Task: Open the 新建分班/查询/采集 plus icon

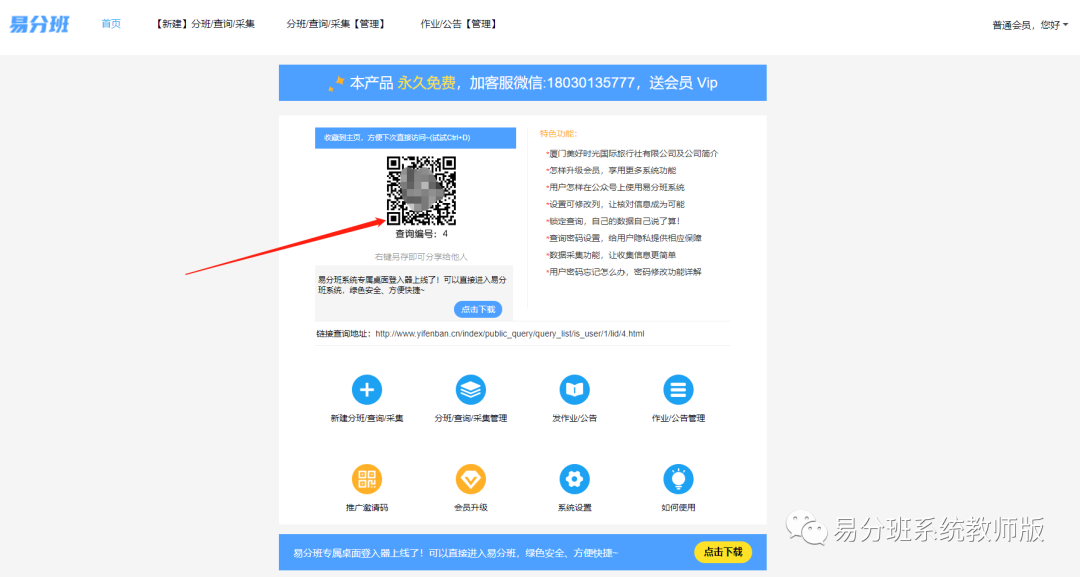Action: [366, 390]
